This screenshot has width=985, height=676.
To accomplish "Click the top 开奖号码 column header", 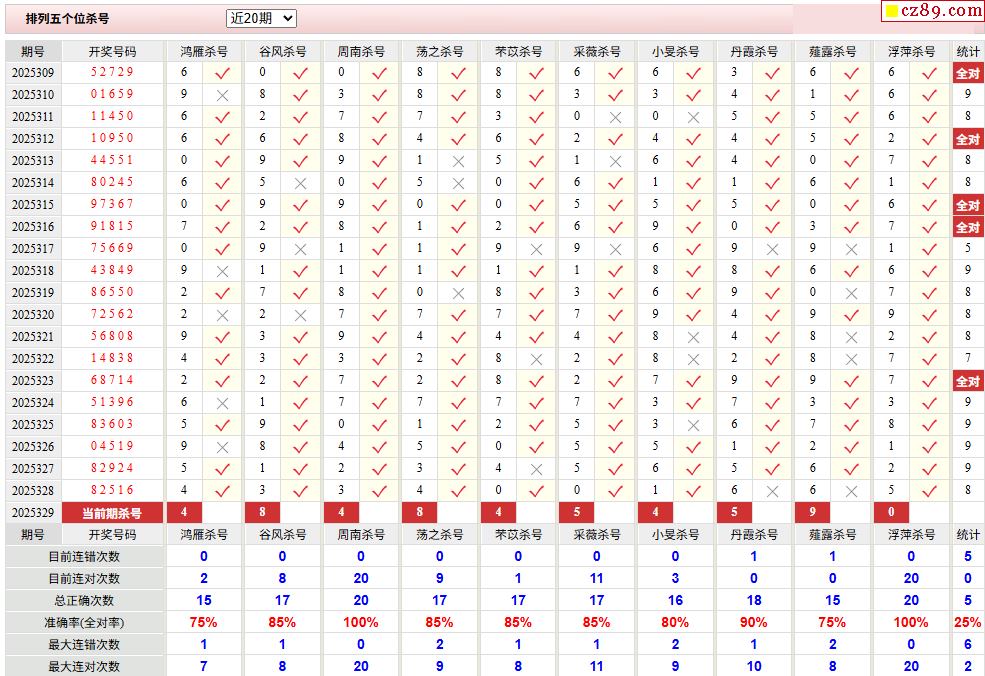I will 112,51.
